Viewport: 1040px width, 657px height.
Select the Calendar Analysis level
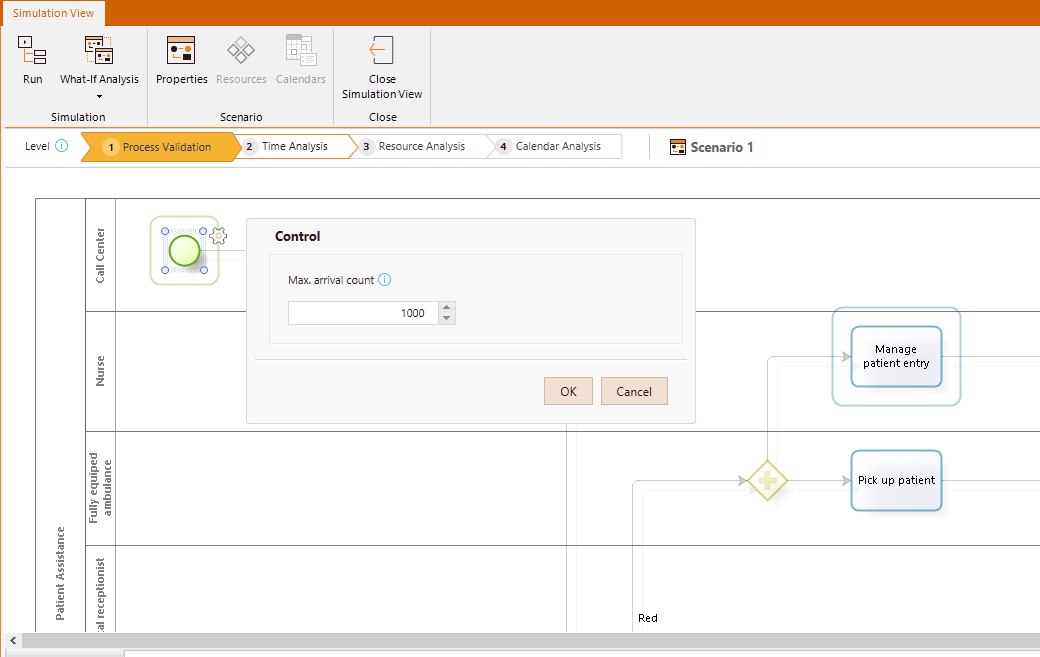[558, 147]
